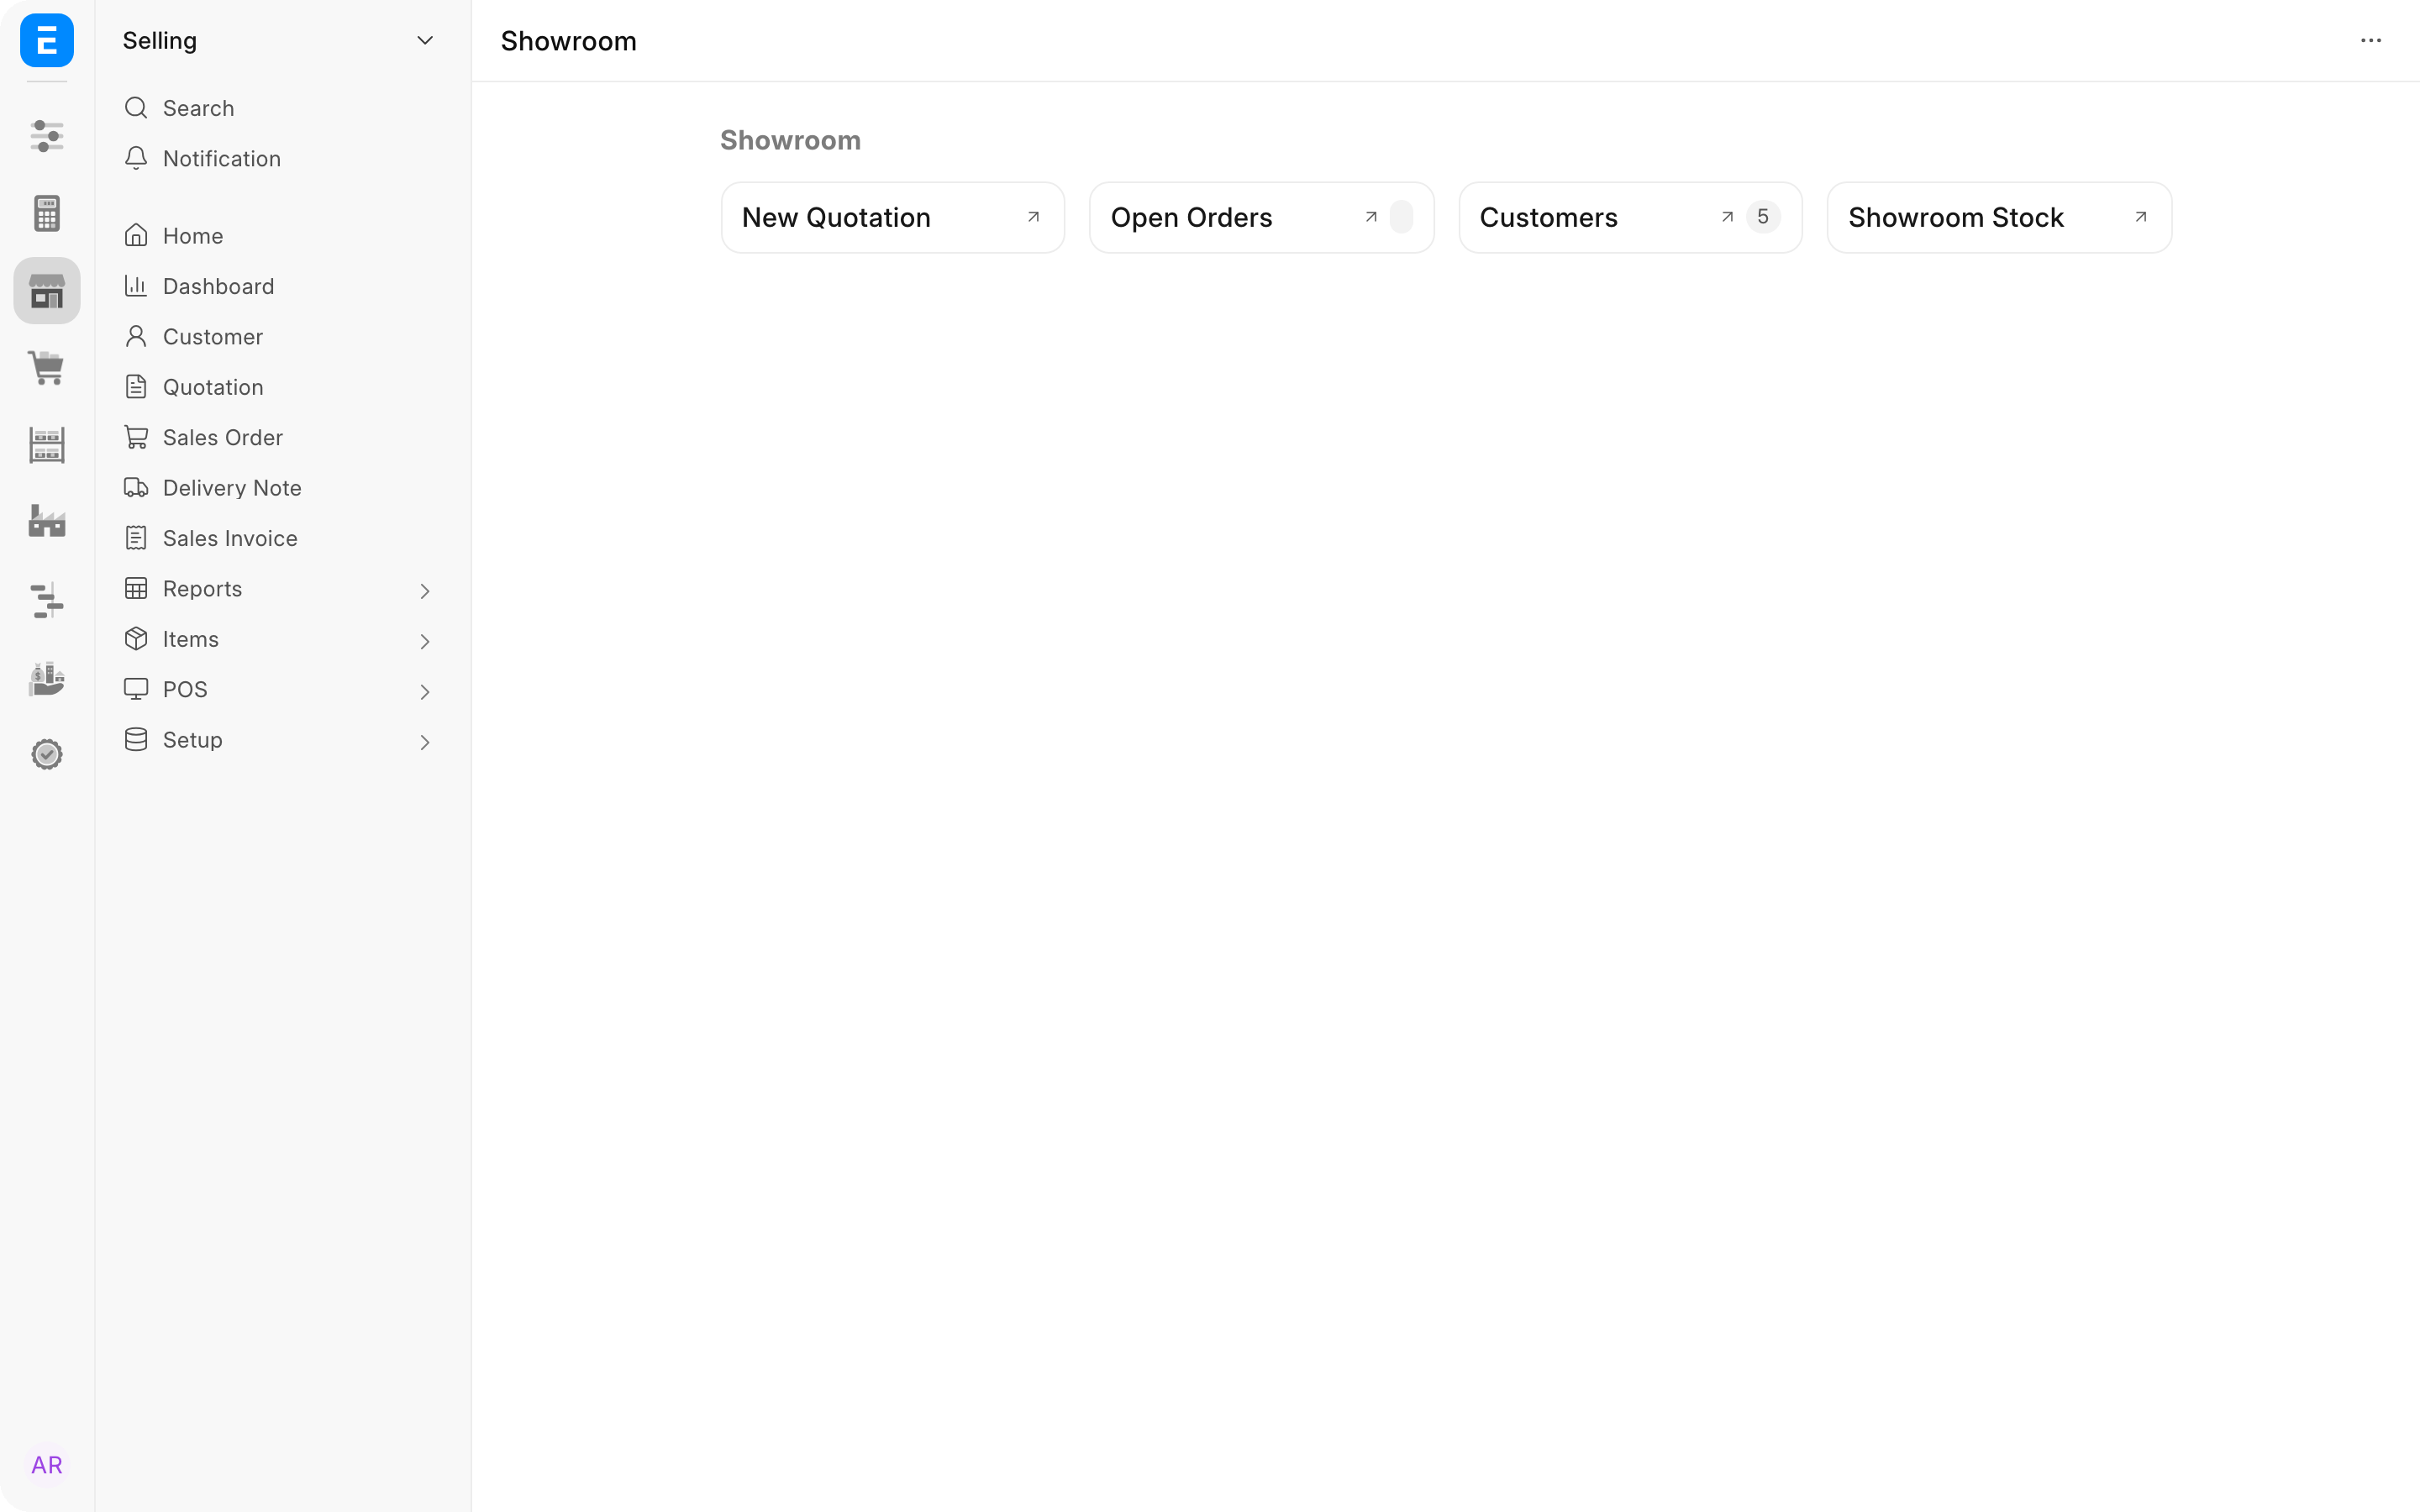Click the arrow icon on Open Orders card

[1371, 217]
